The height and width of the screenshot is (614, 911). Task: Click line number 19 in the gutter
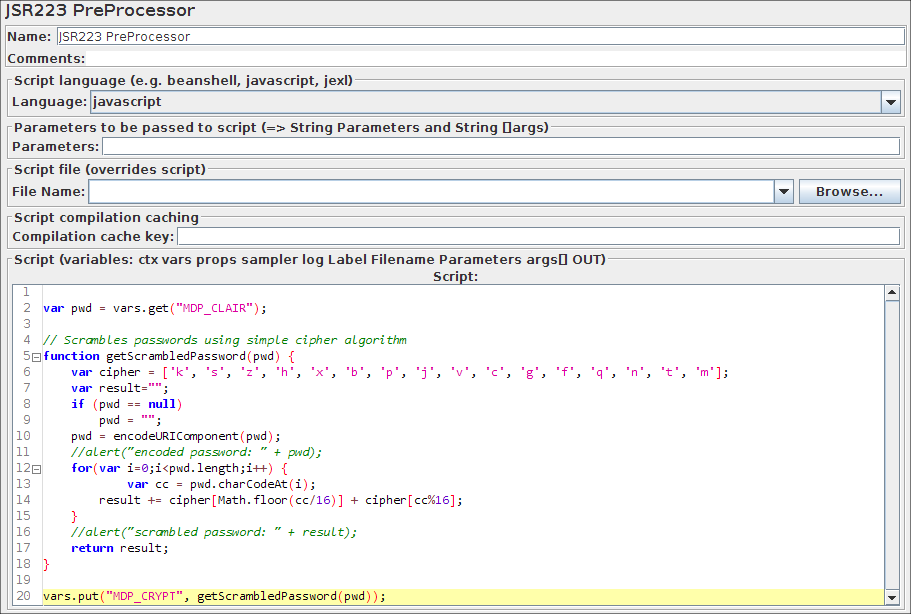[x=24, y=580]
